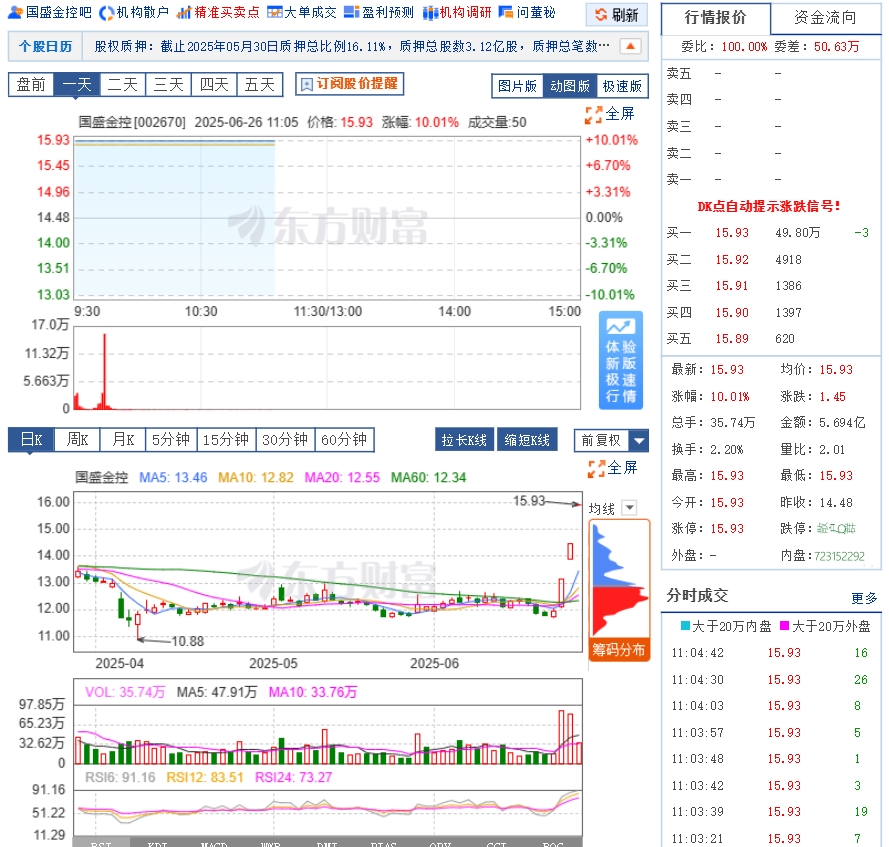Image resolution: width=889 pixels, height=847 pixels.
Task: Click RSI12: 83.51 indicator label
Action: tap(205, 777)
